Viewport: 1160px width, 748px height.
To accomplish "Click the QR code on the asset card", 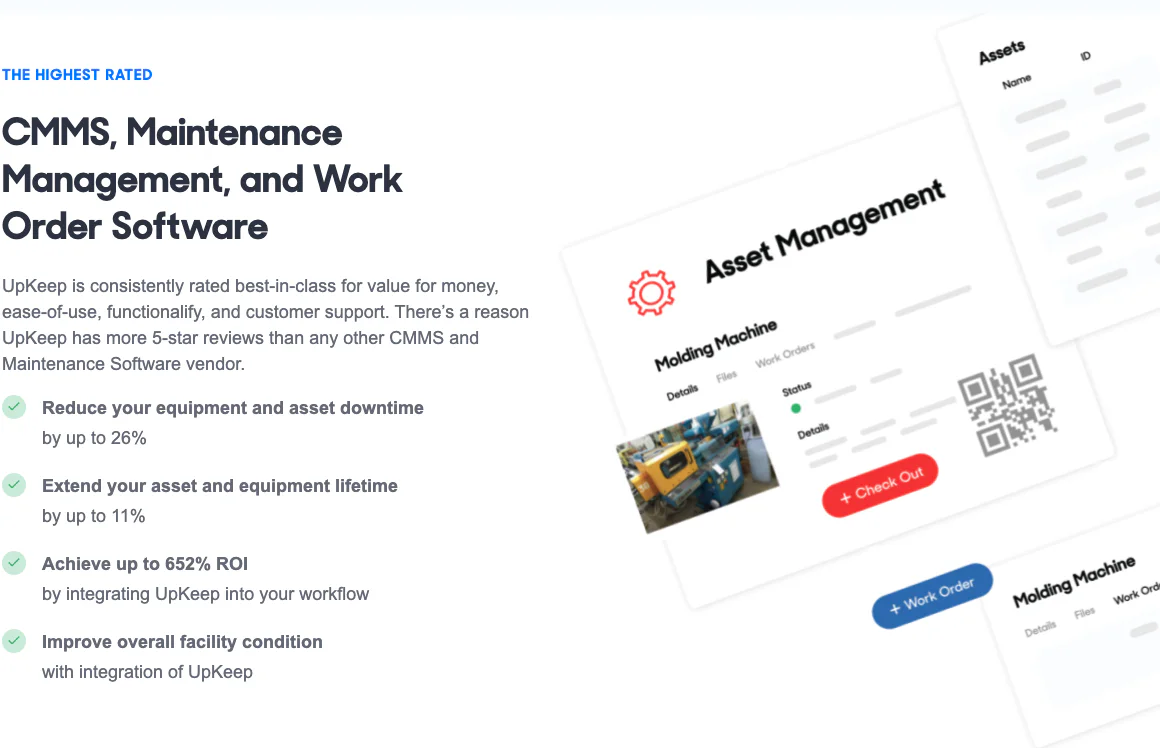I will [1006, 405].
